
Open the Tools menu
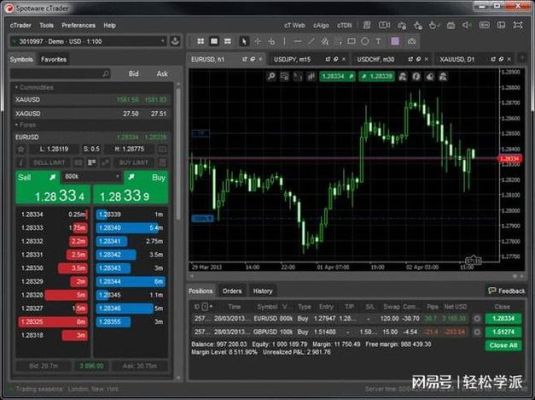tap(46, 25)
